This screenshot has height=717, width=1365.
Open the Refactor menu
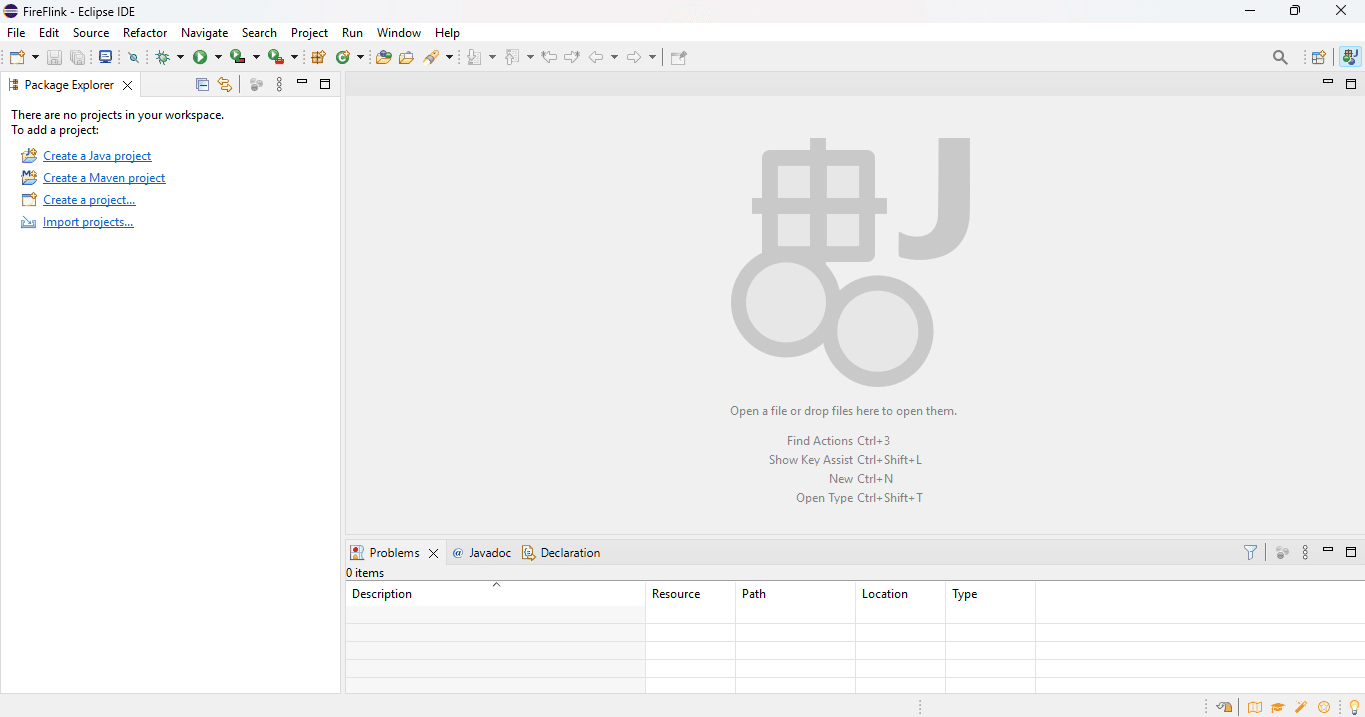pos(145,33)
